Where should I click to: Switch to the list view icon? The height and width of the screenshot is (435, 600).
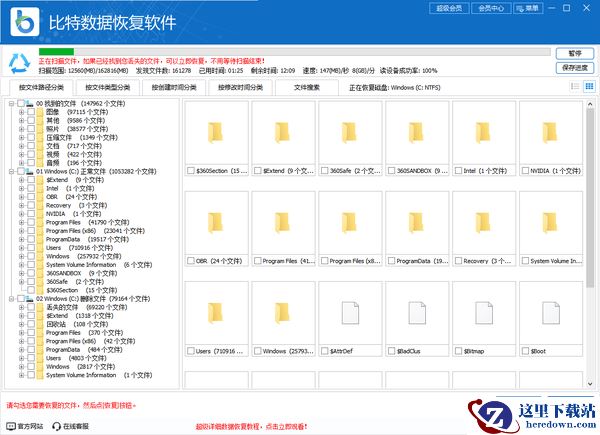tap(575, 86)
